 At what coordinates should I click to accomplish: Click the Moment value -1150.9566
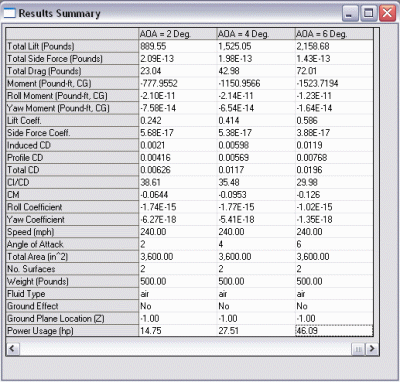(x=256, y=83)
